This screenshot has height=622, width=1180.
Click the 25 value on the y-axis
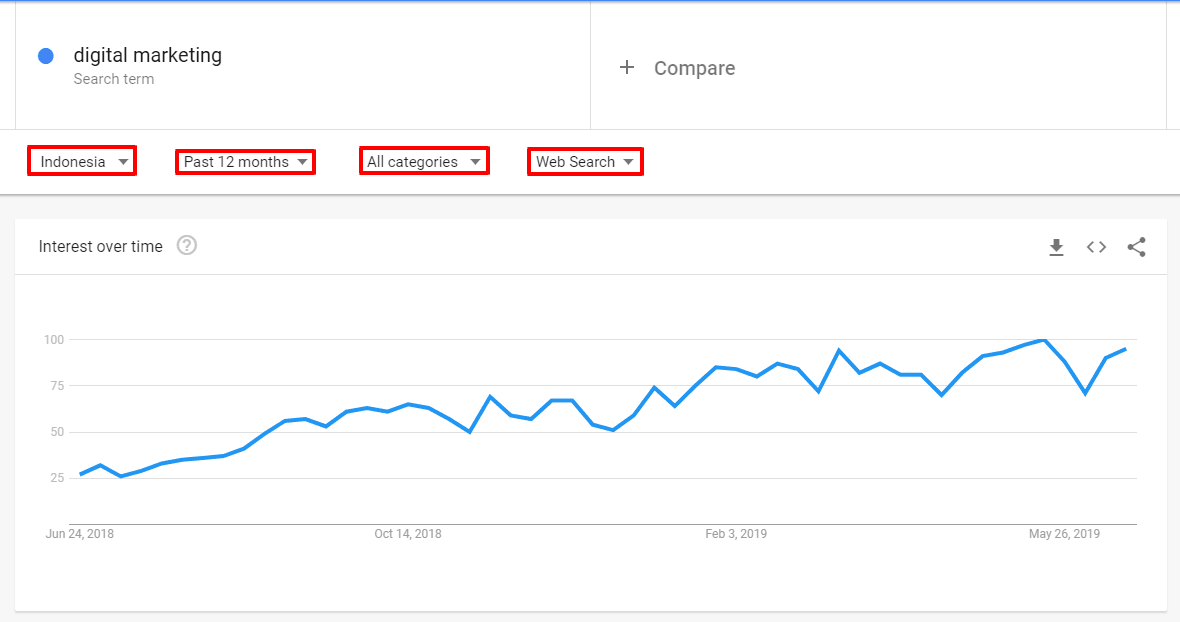[56, 478]
